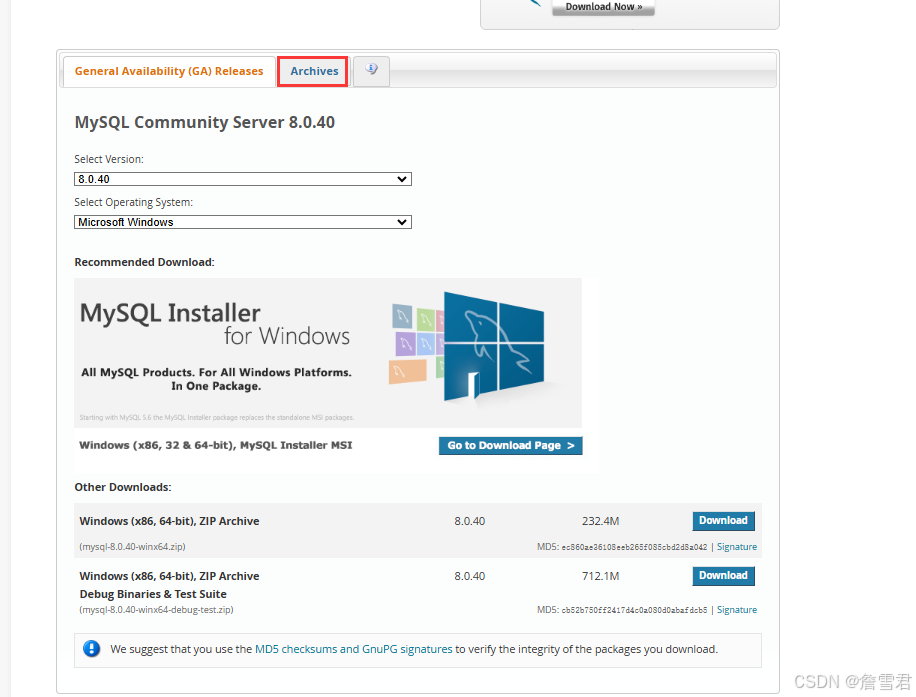
Task: Click file name (mysql-8.0.40-winx64-debug-test.zip)
Action: click(x=157, y=610)
